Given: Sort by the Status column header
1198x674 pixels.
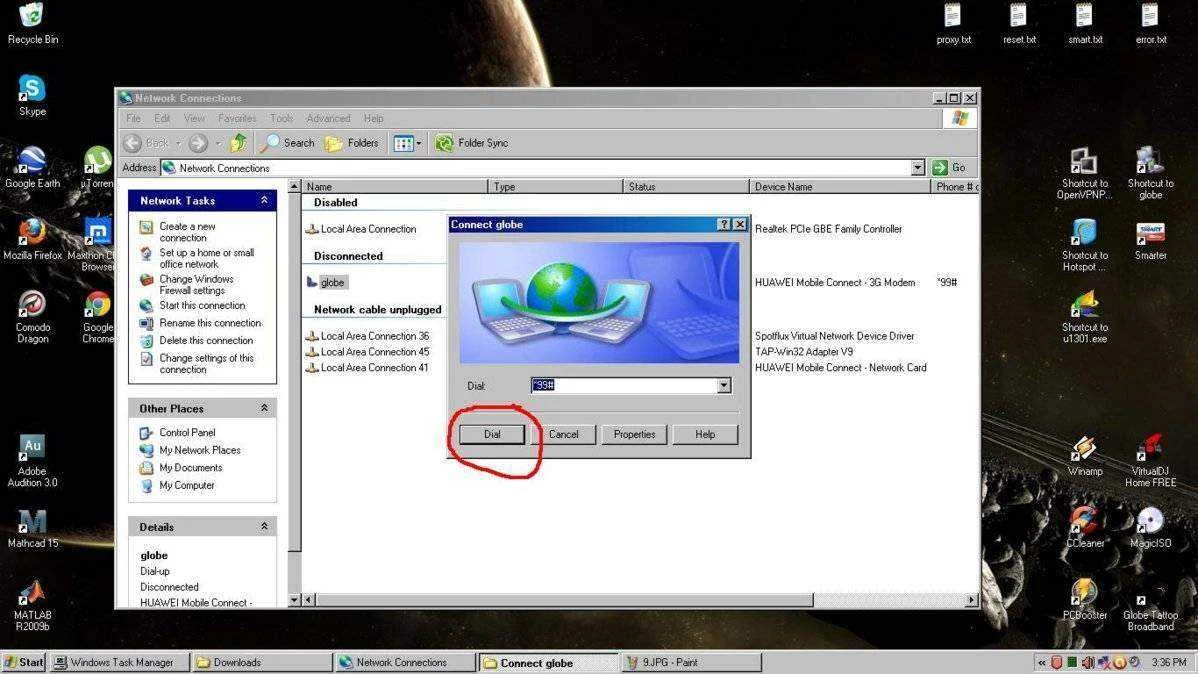Looking at the screenshot, I should pyautogui.click(x=686, y=186).
